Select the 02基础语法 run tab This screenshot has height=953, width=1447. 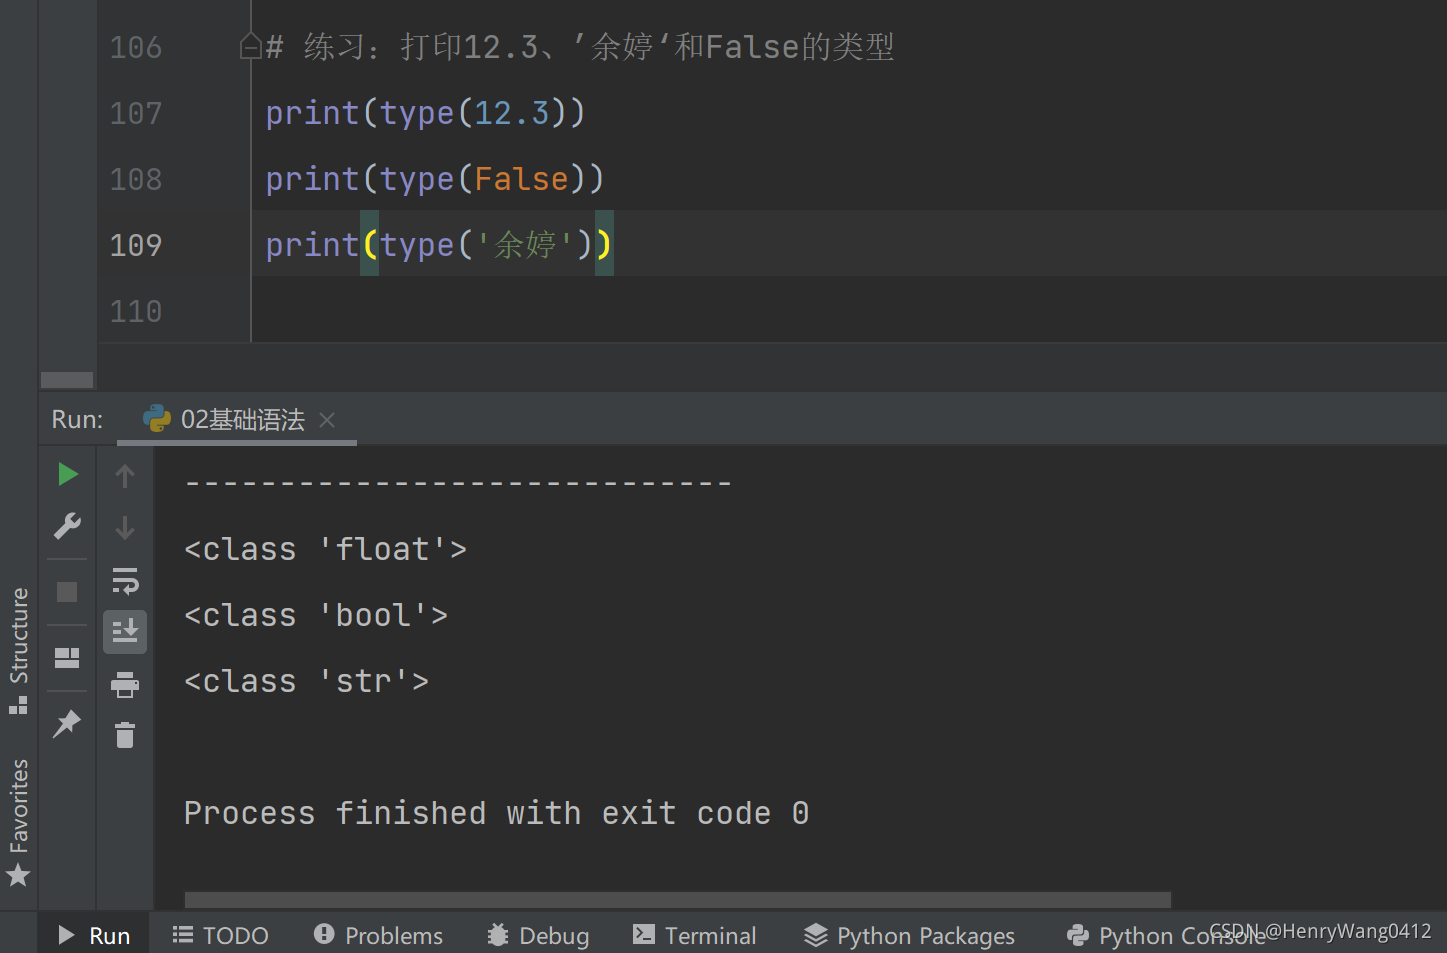[236, 420]
